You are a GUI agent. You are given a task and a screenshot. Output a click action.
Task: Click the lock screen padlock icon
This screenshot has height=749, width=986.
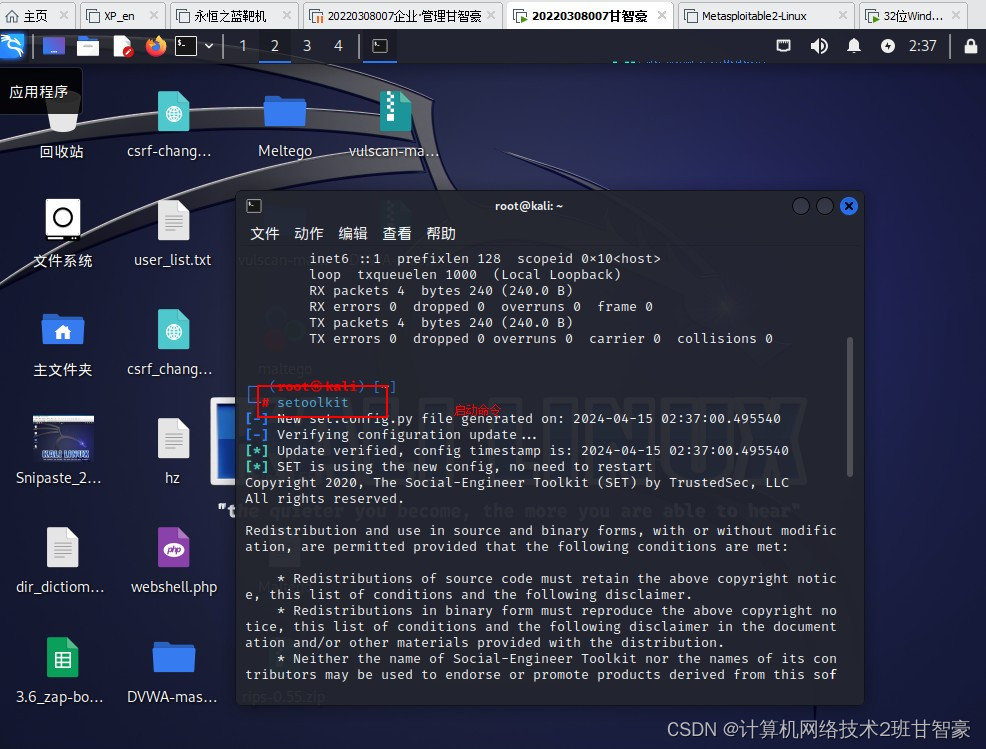970,46
